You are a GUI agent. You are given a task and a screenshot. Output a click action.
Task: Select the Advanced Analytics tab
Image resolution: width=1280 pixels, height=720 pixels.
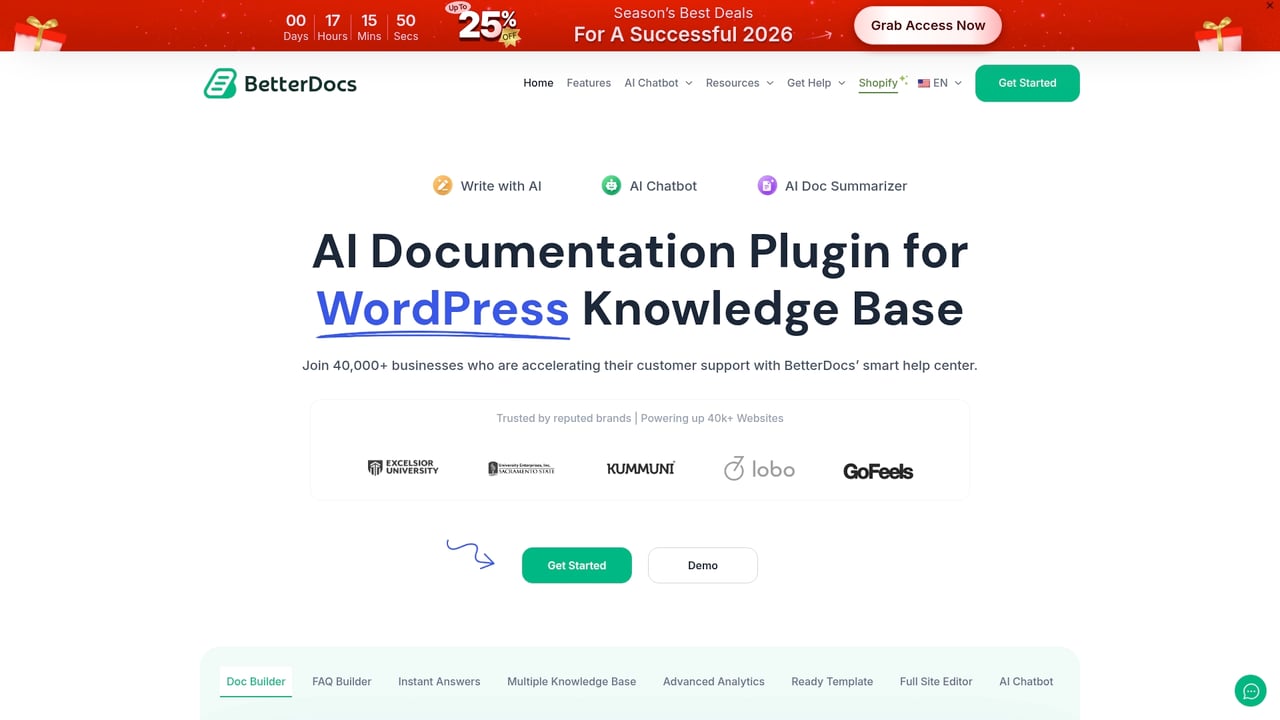[713, 681]
